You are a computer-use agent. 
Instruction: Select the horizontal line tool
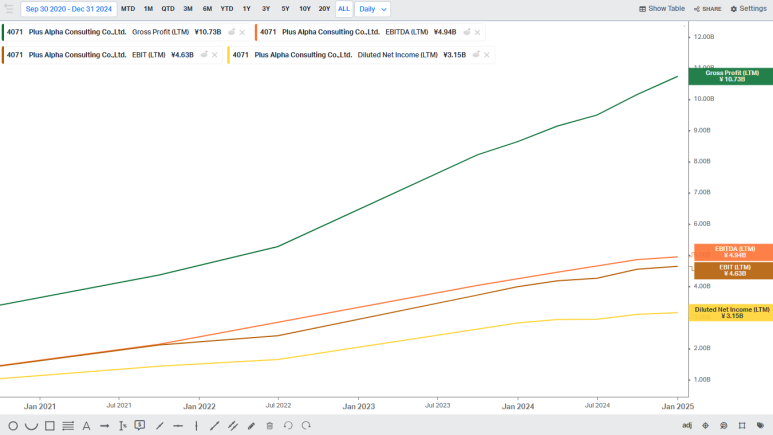[x=178, y=426]
